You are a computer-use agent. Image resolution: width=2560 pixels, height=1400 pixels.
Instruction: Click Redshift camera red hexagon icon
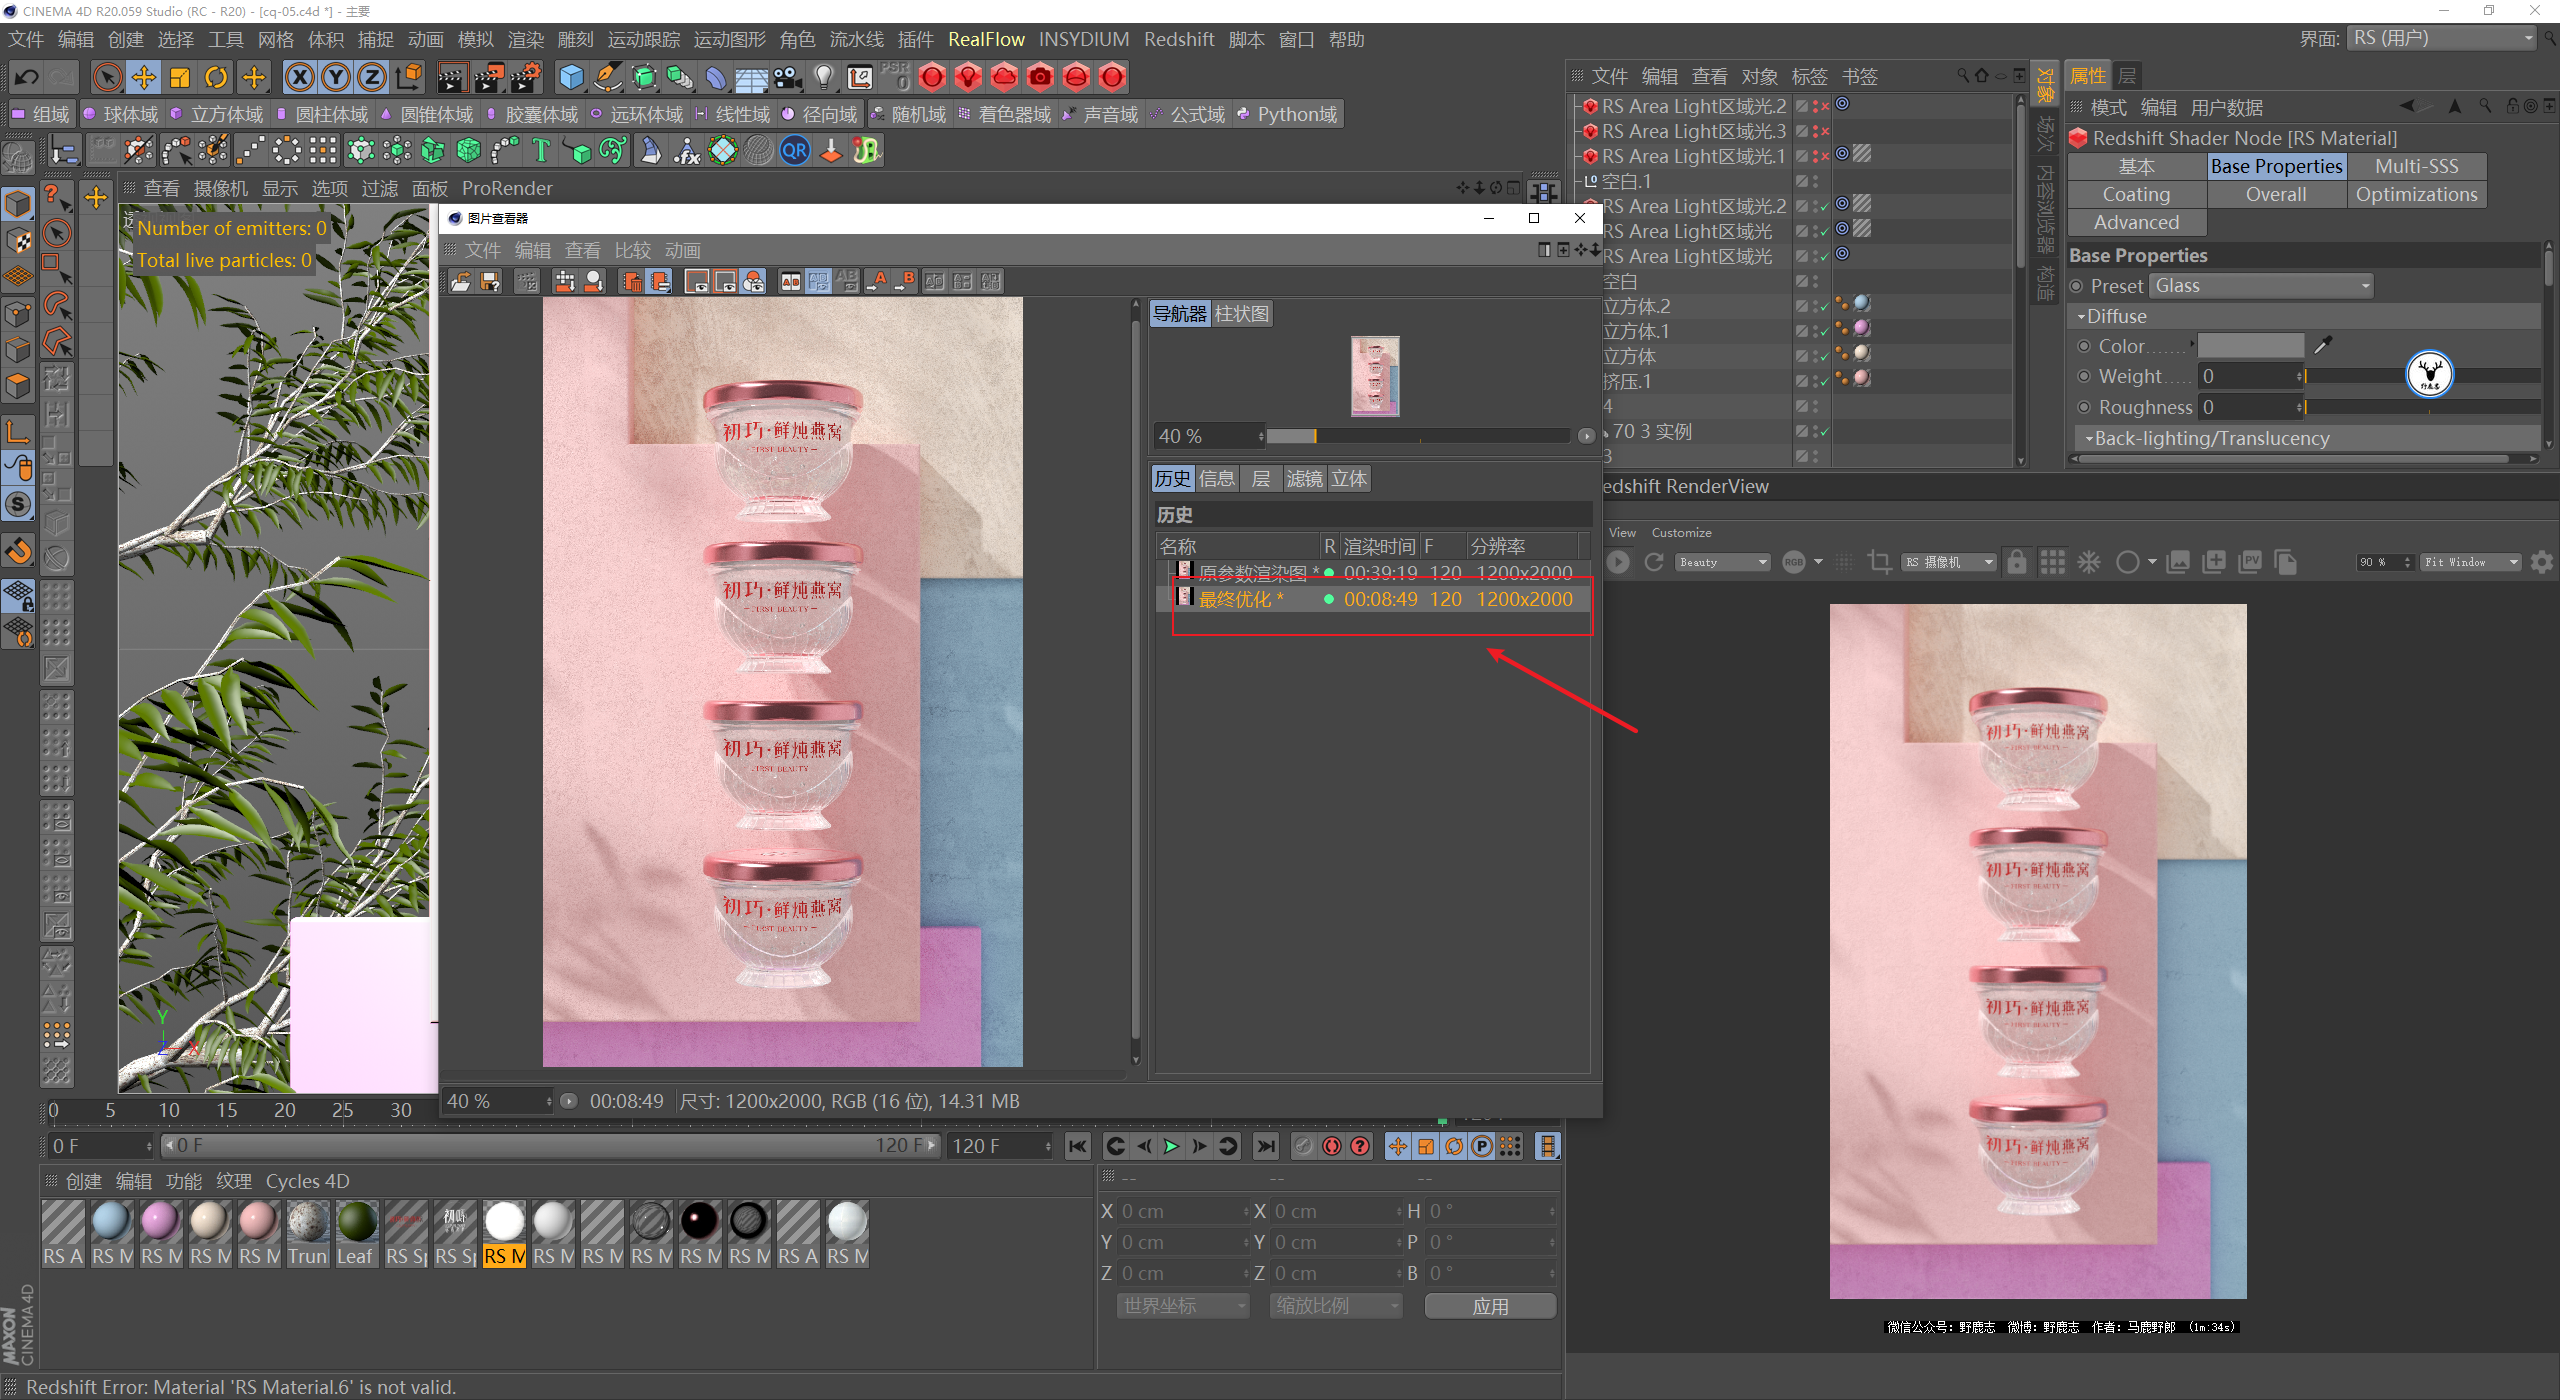[x=1040, y=77]
